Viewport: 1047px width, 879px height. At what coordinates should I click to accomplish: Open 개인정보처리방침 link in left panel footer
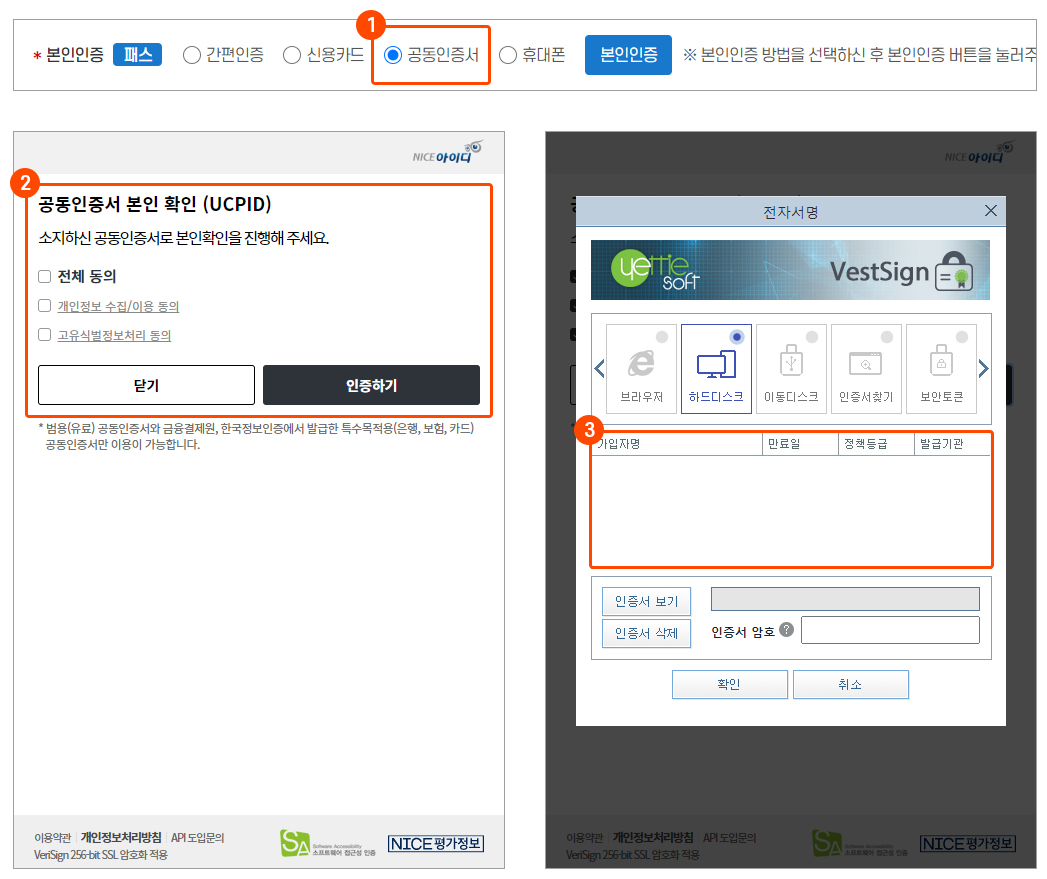point(121,838)
